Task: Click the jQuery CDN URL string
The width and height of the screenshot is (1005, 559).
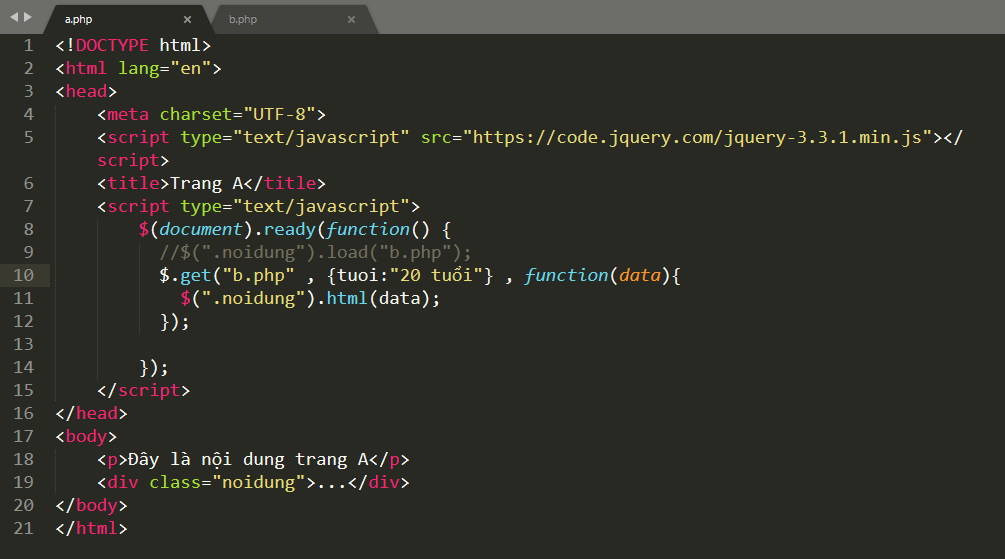Action: click(697, 138)
